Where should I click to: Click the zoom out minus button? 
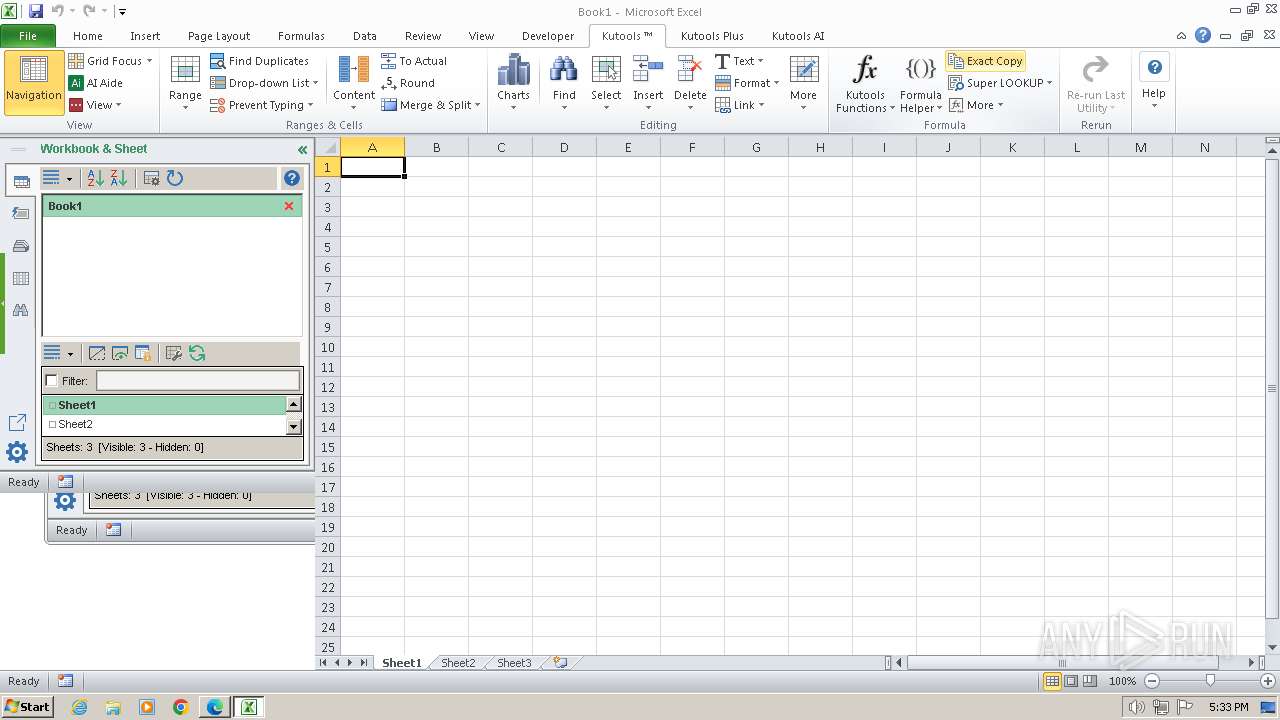coord(1151,681)
